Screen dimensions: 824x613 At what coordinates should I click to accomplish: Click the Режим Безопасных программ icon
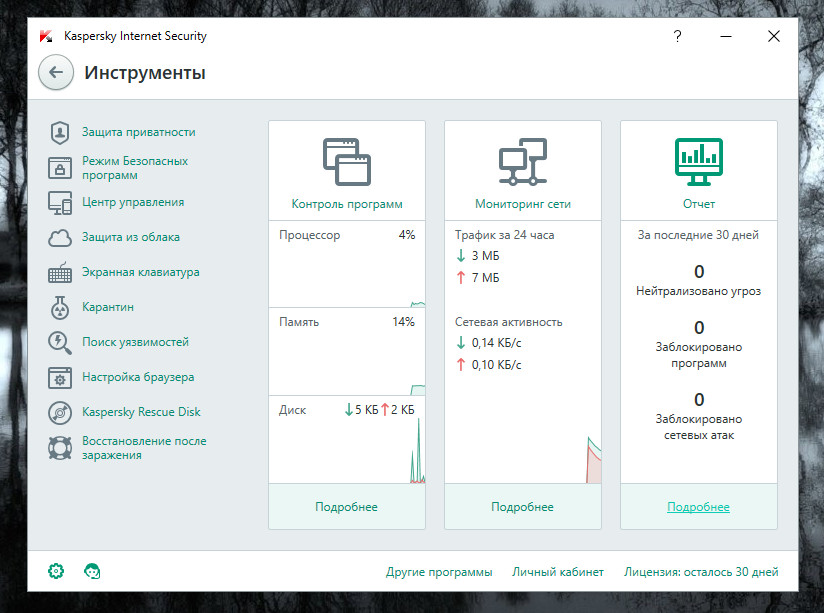(x=60, y=167)
